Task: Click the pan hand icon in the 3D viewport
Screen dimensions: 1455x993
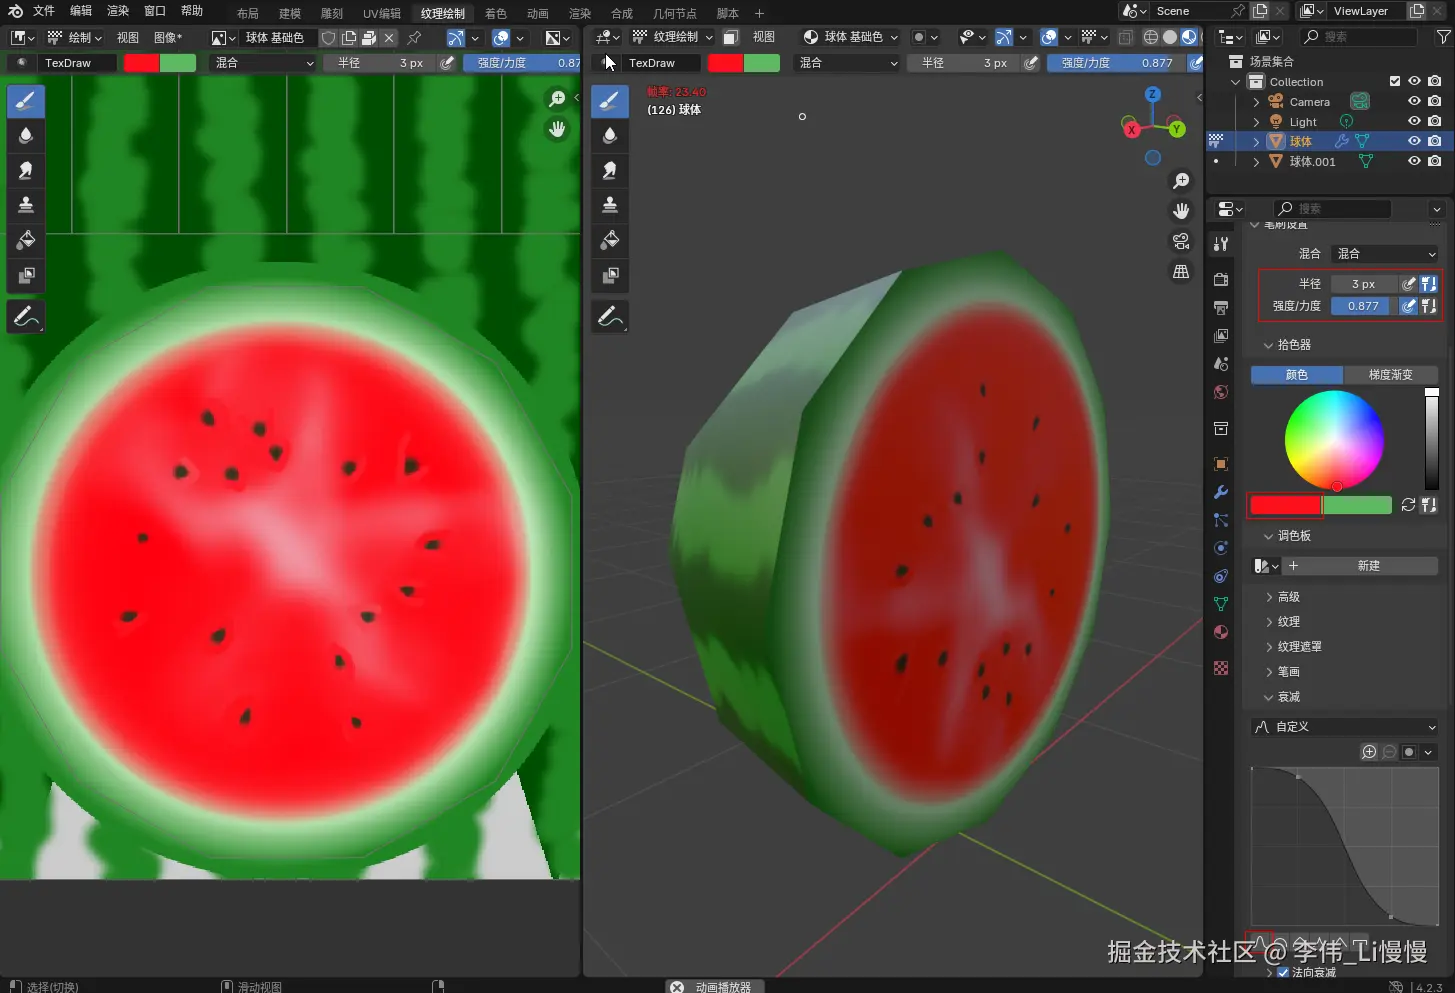Action: (x=1181, y=211)
